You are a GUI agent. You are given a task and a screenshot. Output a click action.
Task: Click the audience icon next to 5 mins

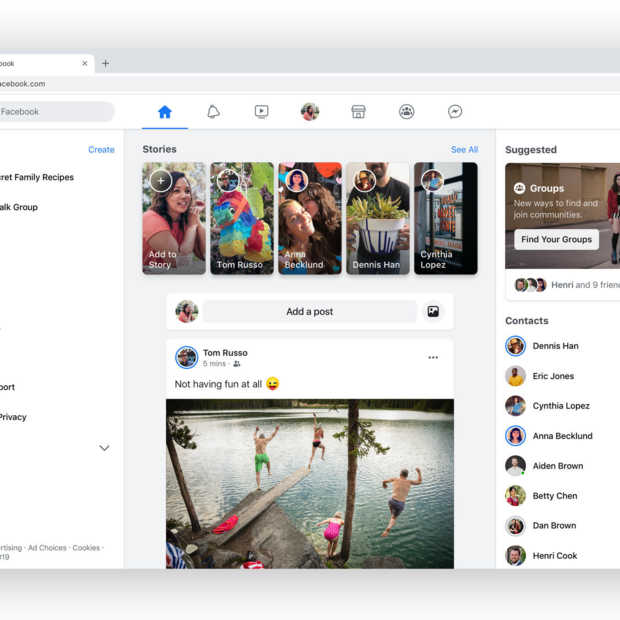237,364
